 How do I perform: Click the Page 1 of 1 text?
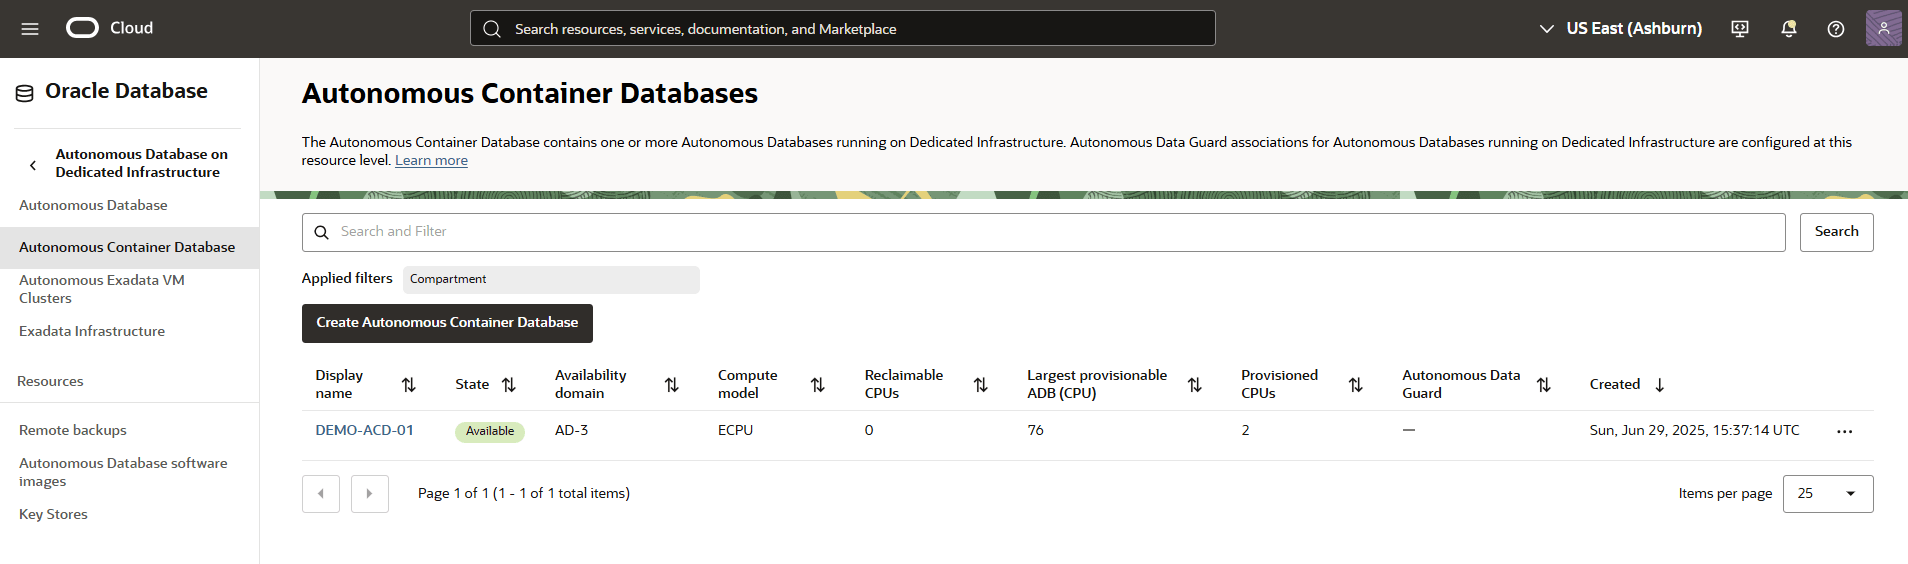tap(524, 493)
